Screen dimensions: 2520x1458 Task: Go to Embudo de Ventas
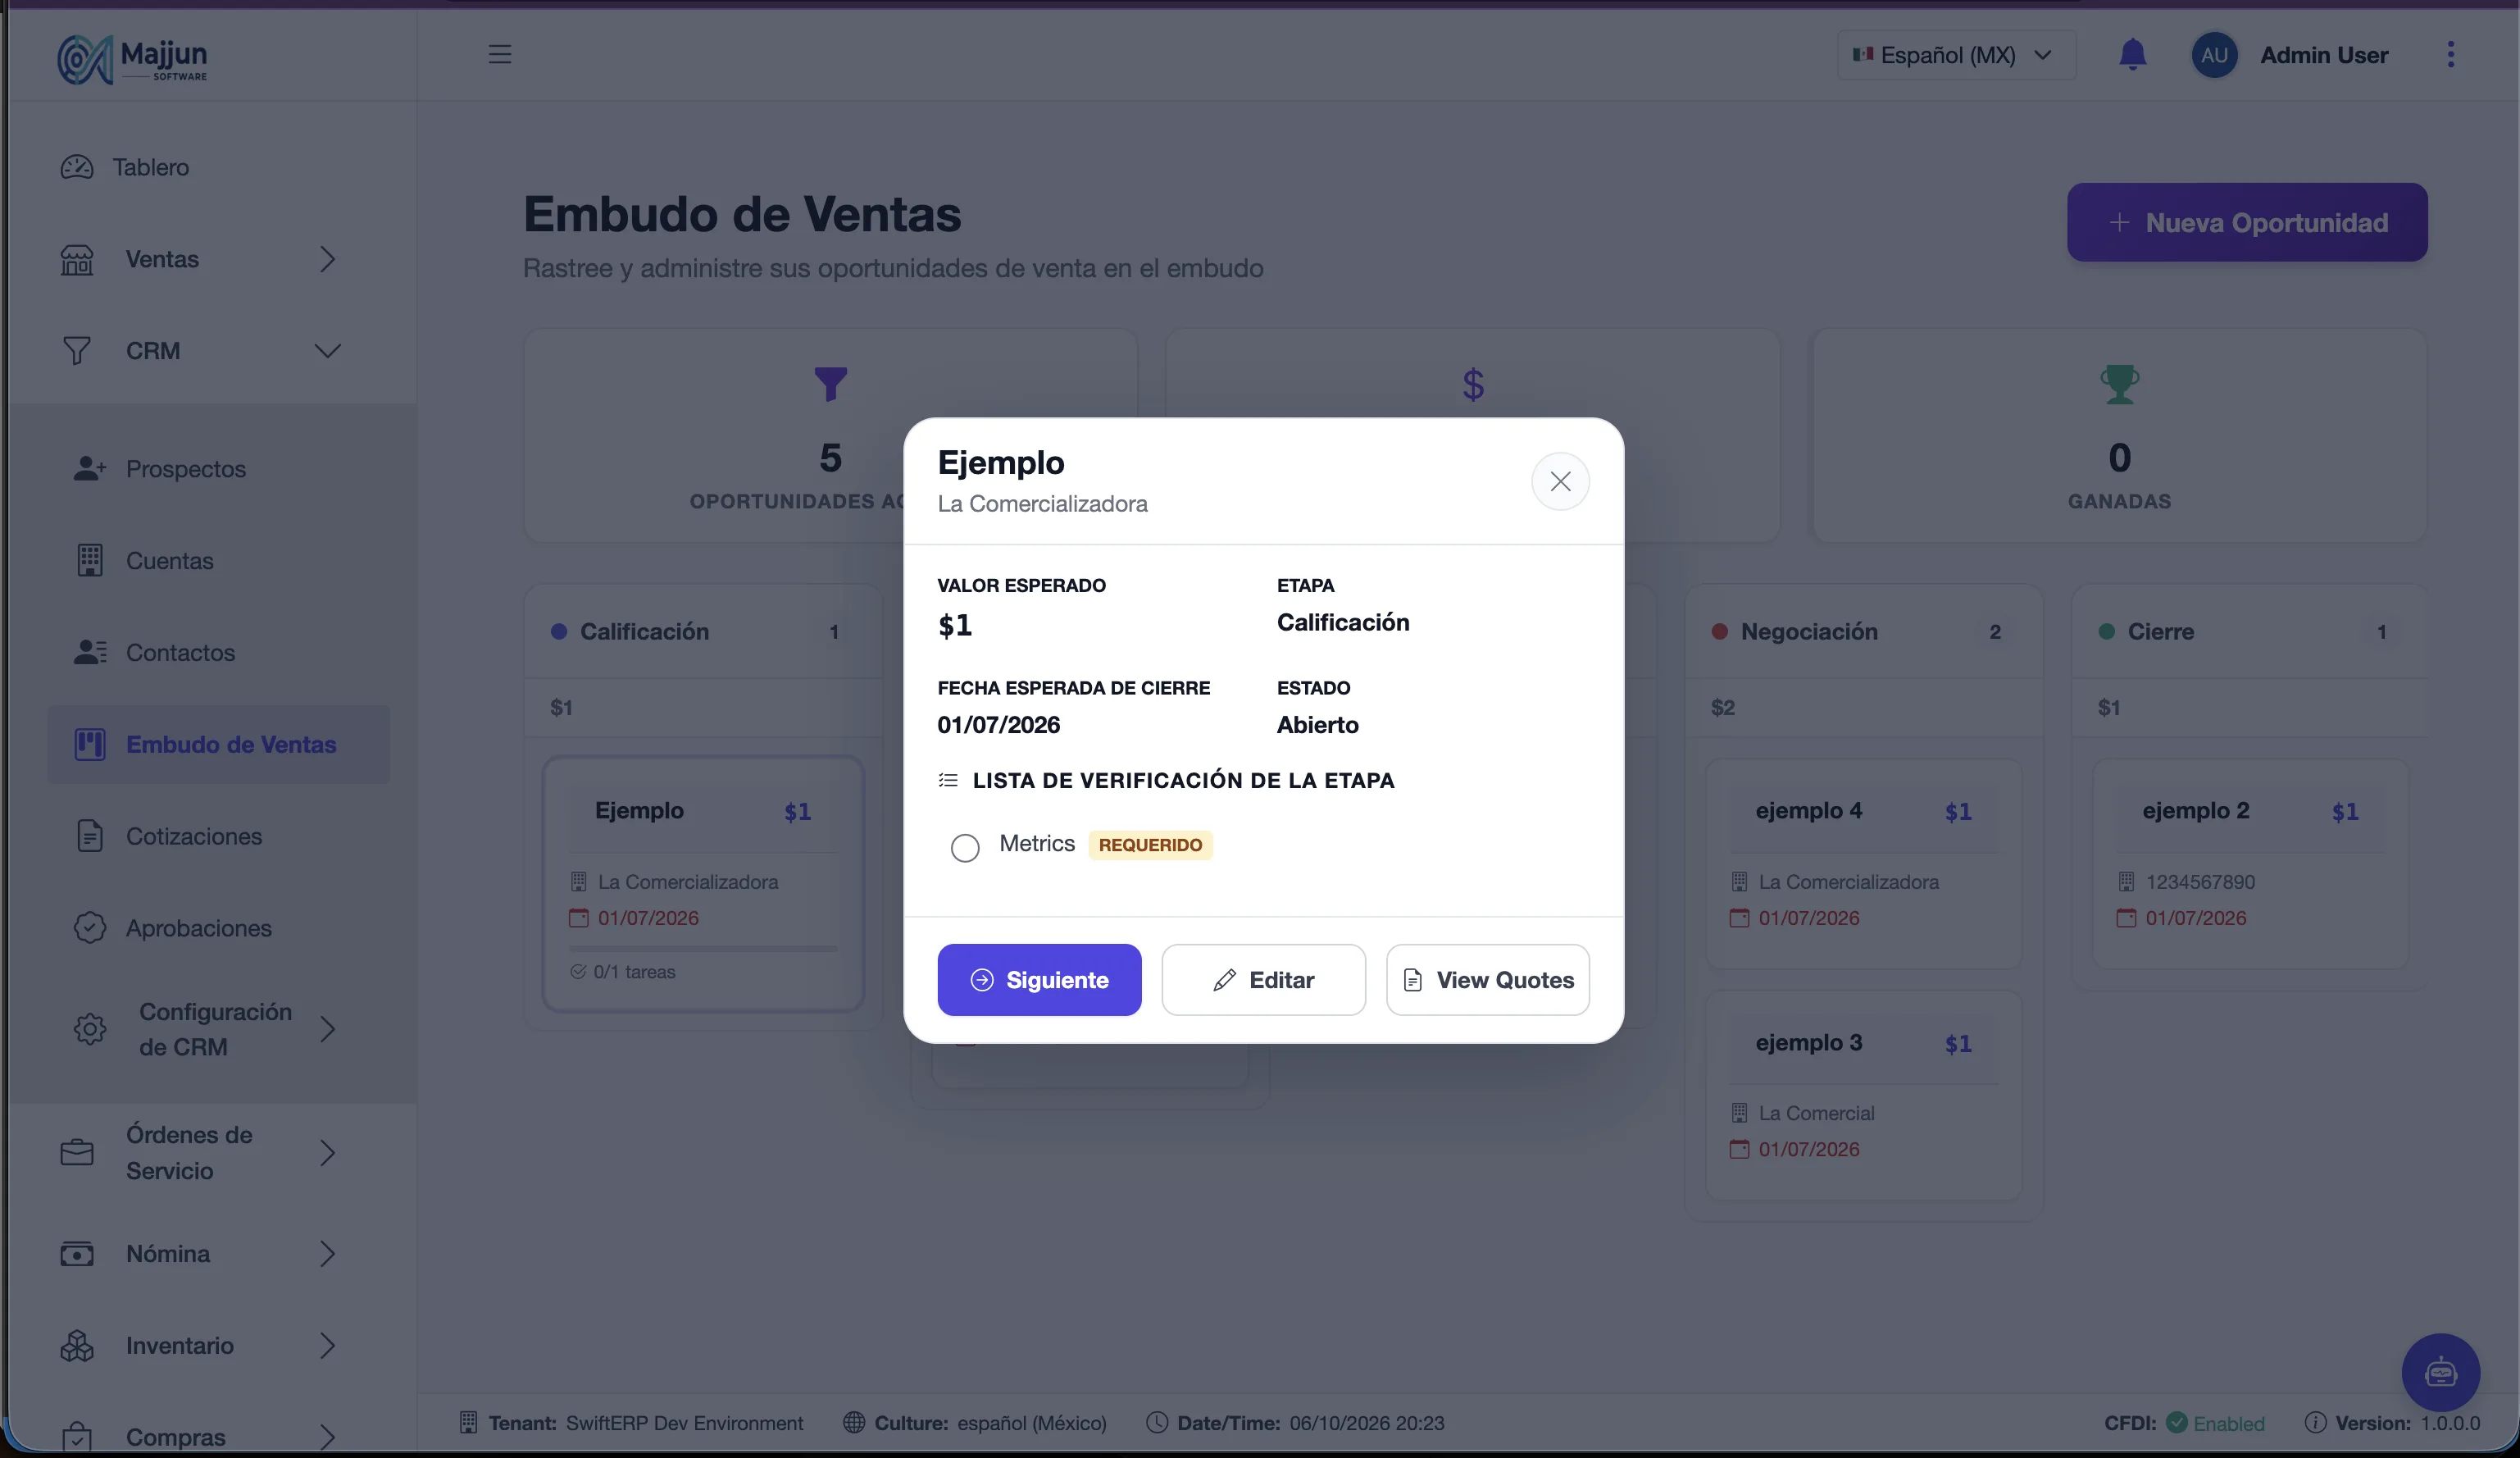pos(218,744)
